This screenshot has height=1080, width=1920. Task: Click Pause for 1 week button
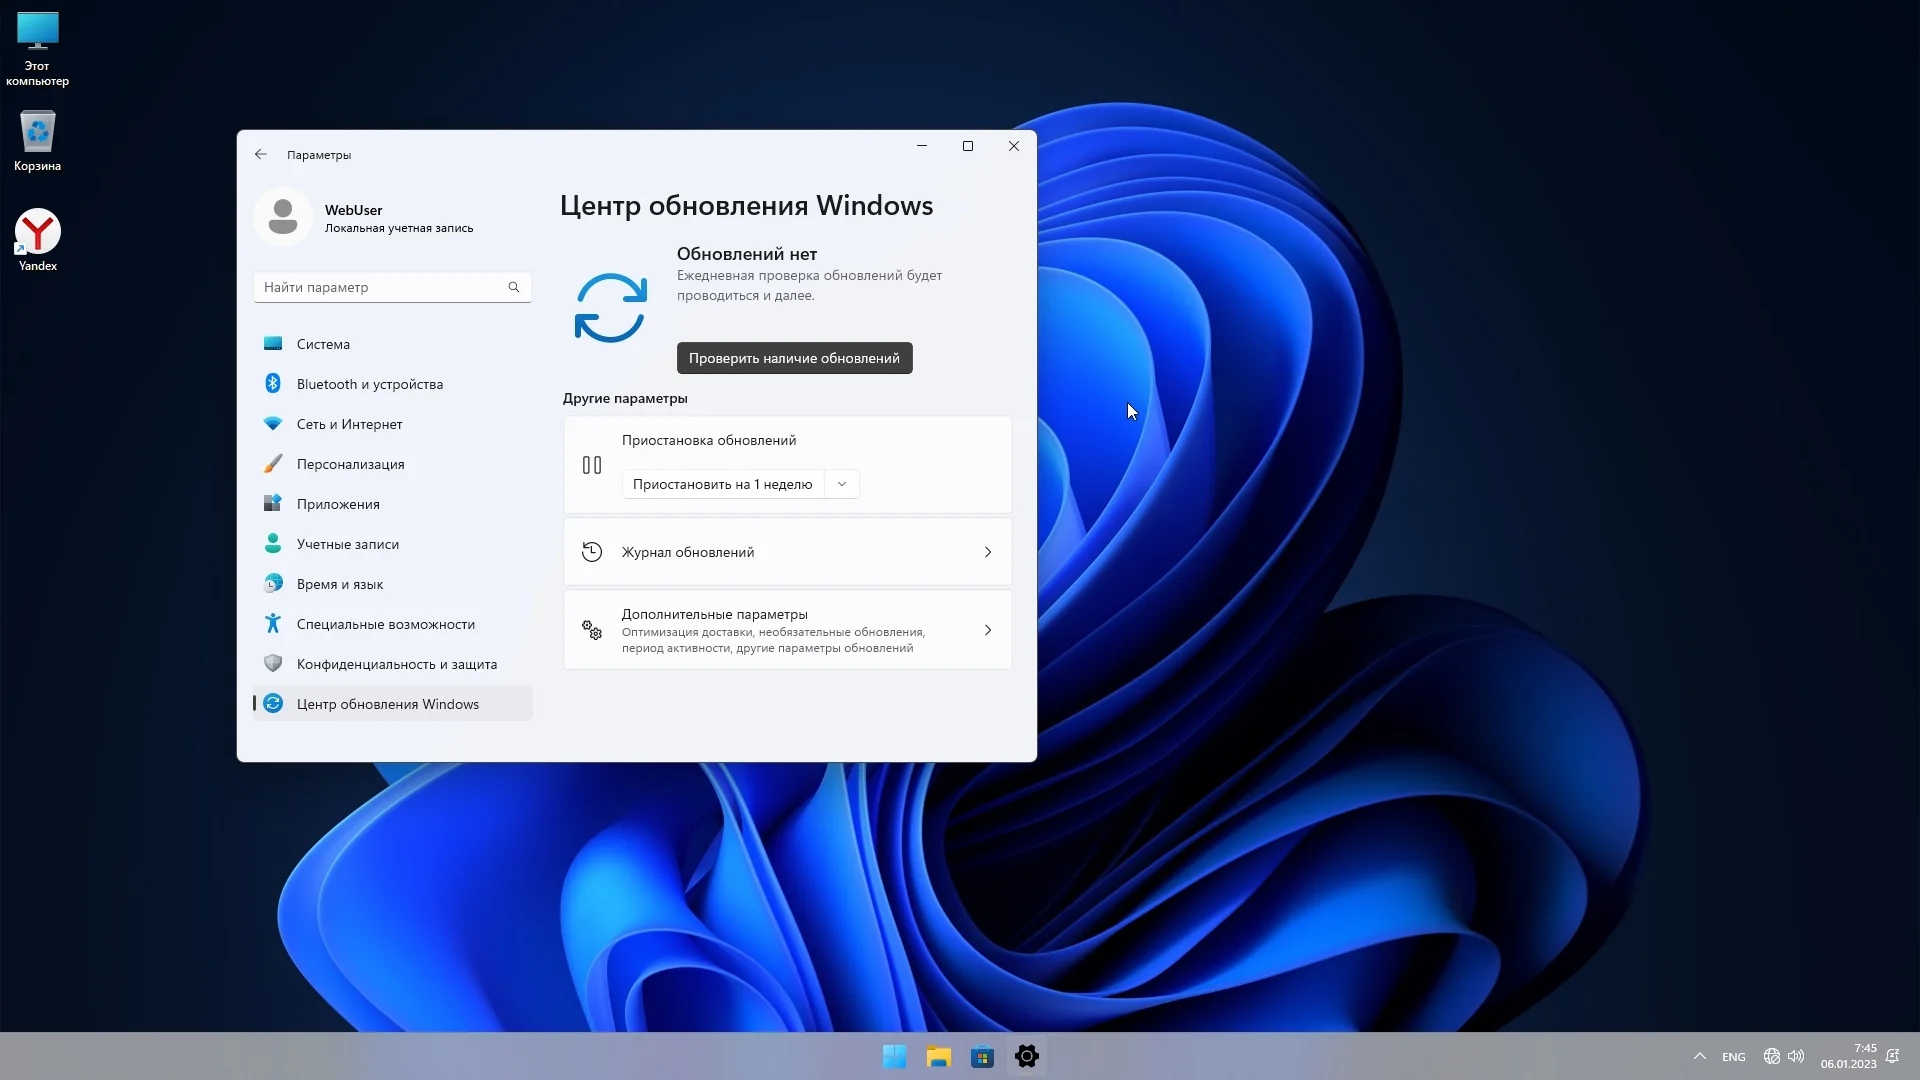coord(722,484)
